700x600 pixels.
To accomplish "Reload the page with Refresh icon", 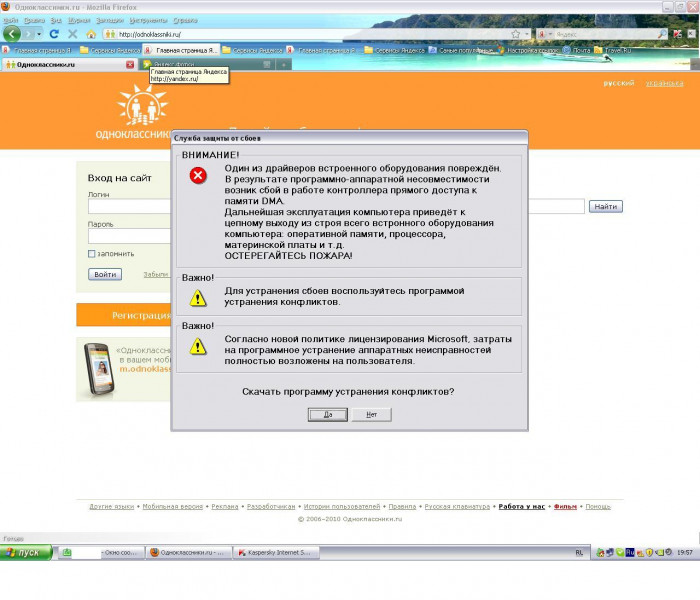I will click(x=54, y=34).
